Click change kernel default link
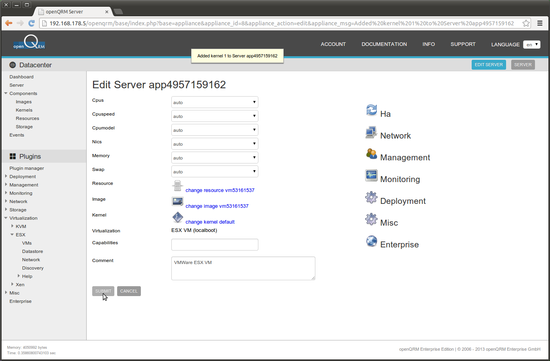Screen dimensions: 550x361 (x=210, y=222)
